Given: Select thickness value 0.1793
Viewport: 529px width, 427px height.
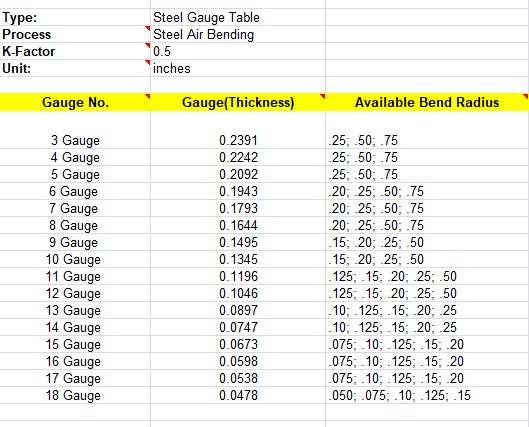Looking at the screenshot, I should (238, 208).
